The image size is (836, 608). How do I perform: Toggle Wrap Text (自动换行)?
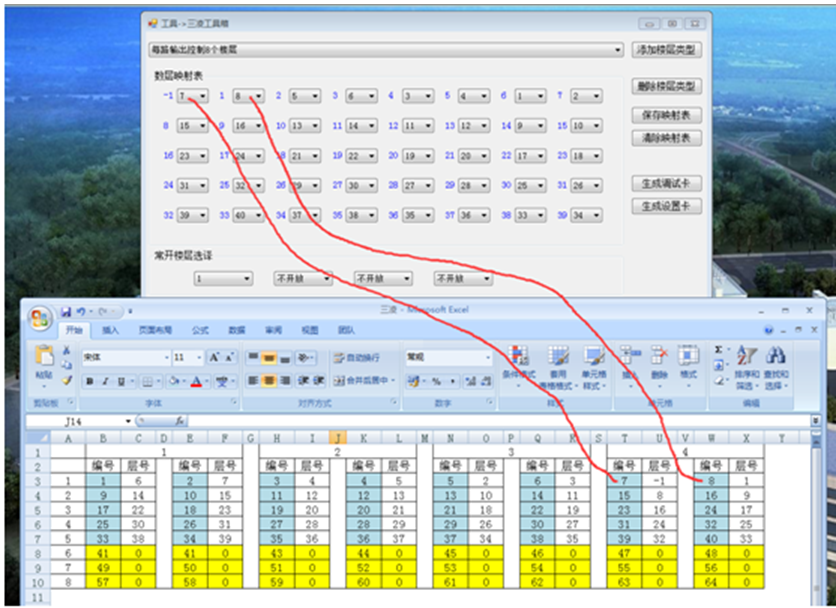pyautogui.click(x=356, y=358)
